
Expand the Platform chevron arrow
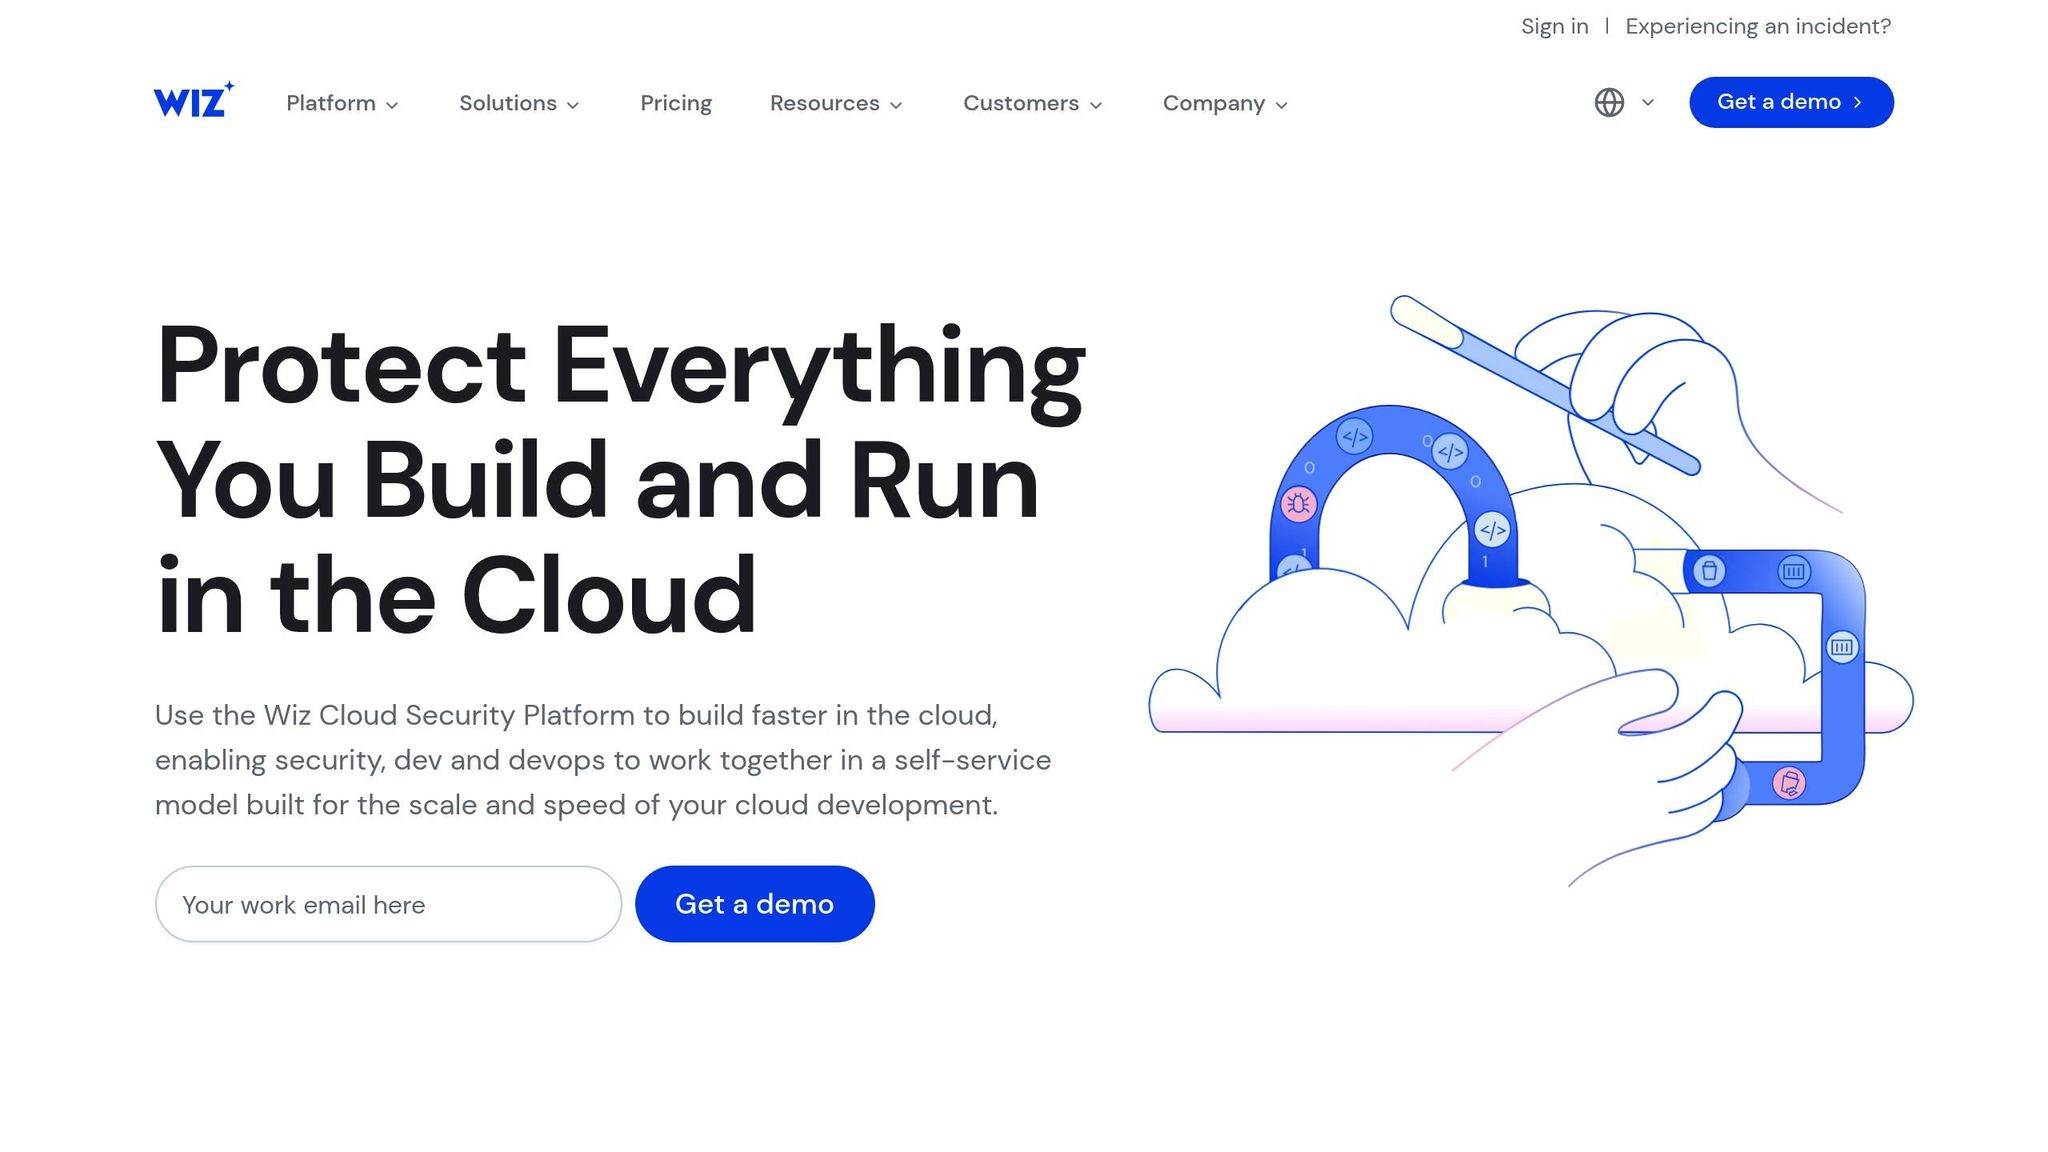click(392, 105)
